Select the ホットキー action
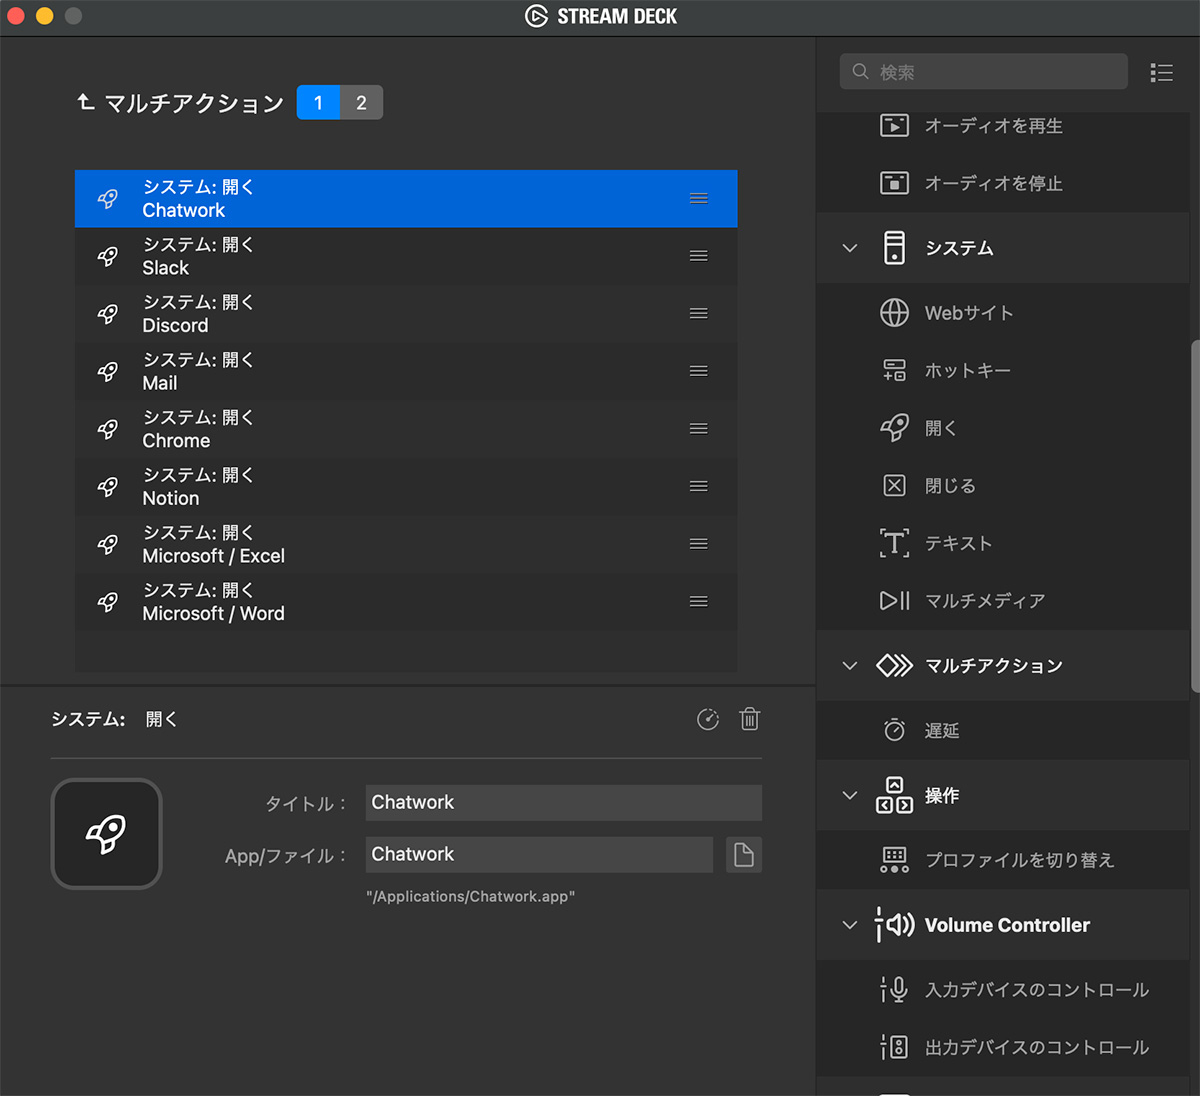1200x1096 pixels. (1002, 370)
